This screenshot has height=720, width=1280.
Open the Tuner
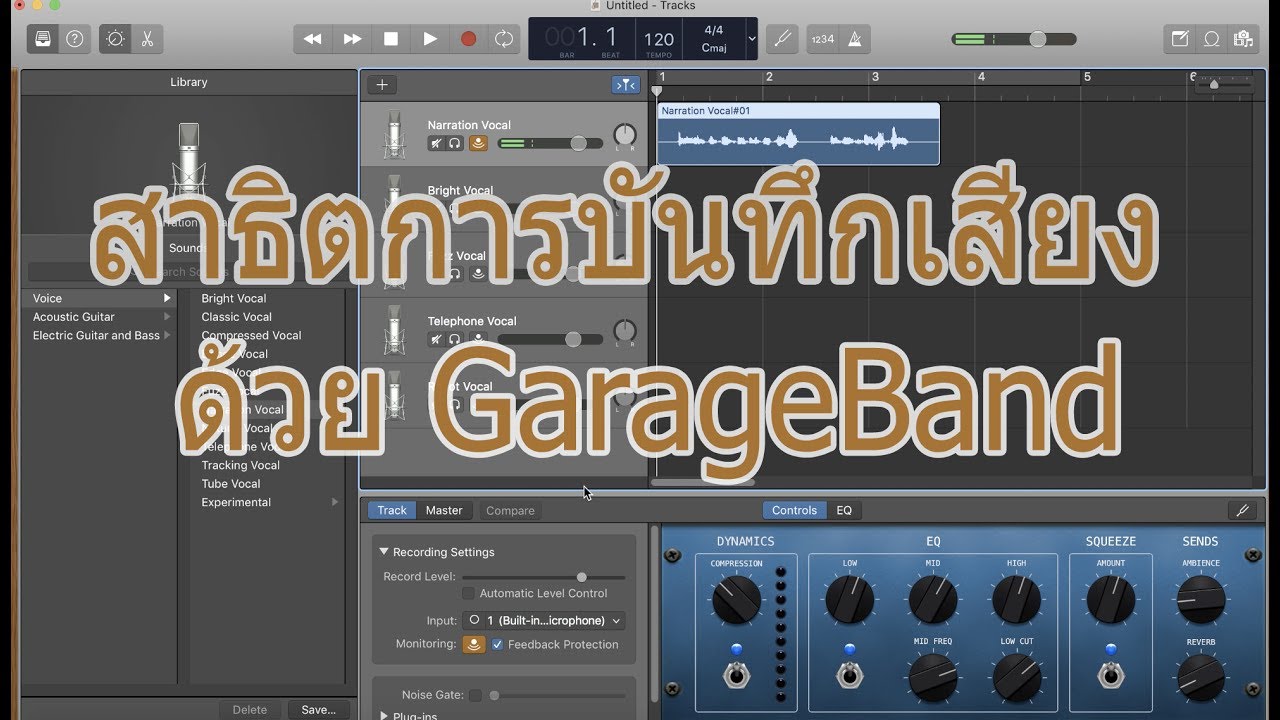click(x=782, y=39)
